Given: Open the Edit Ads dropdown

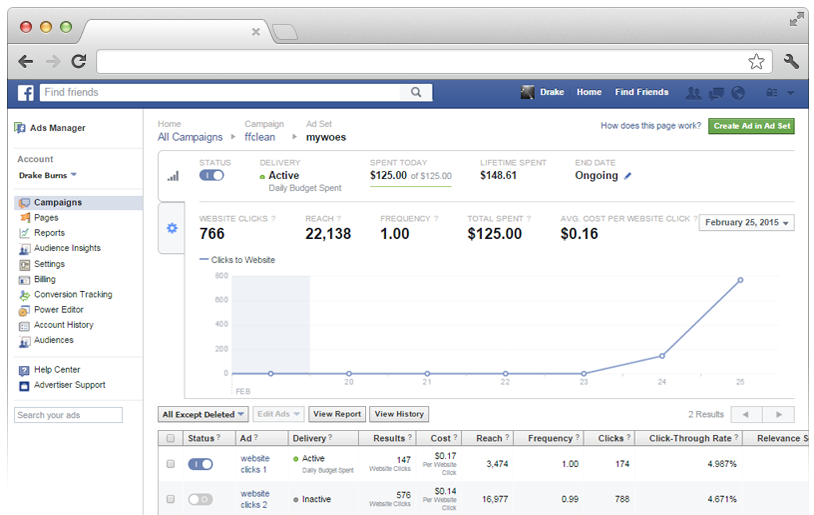Looking at the screenshot, I should (278, 414).
